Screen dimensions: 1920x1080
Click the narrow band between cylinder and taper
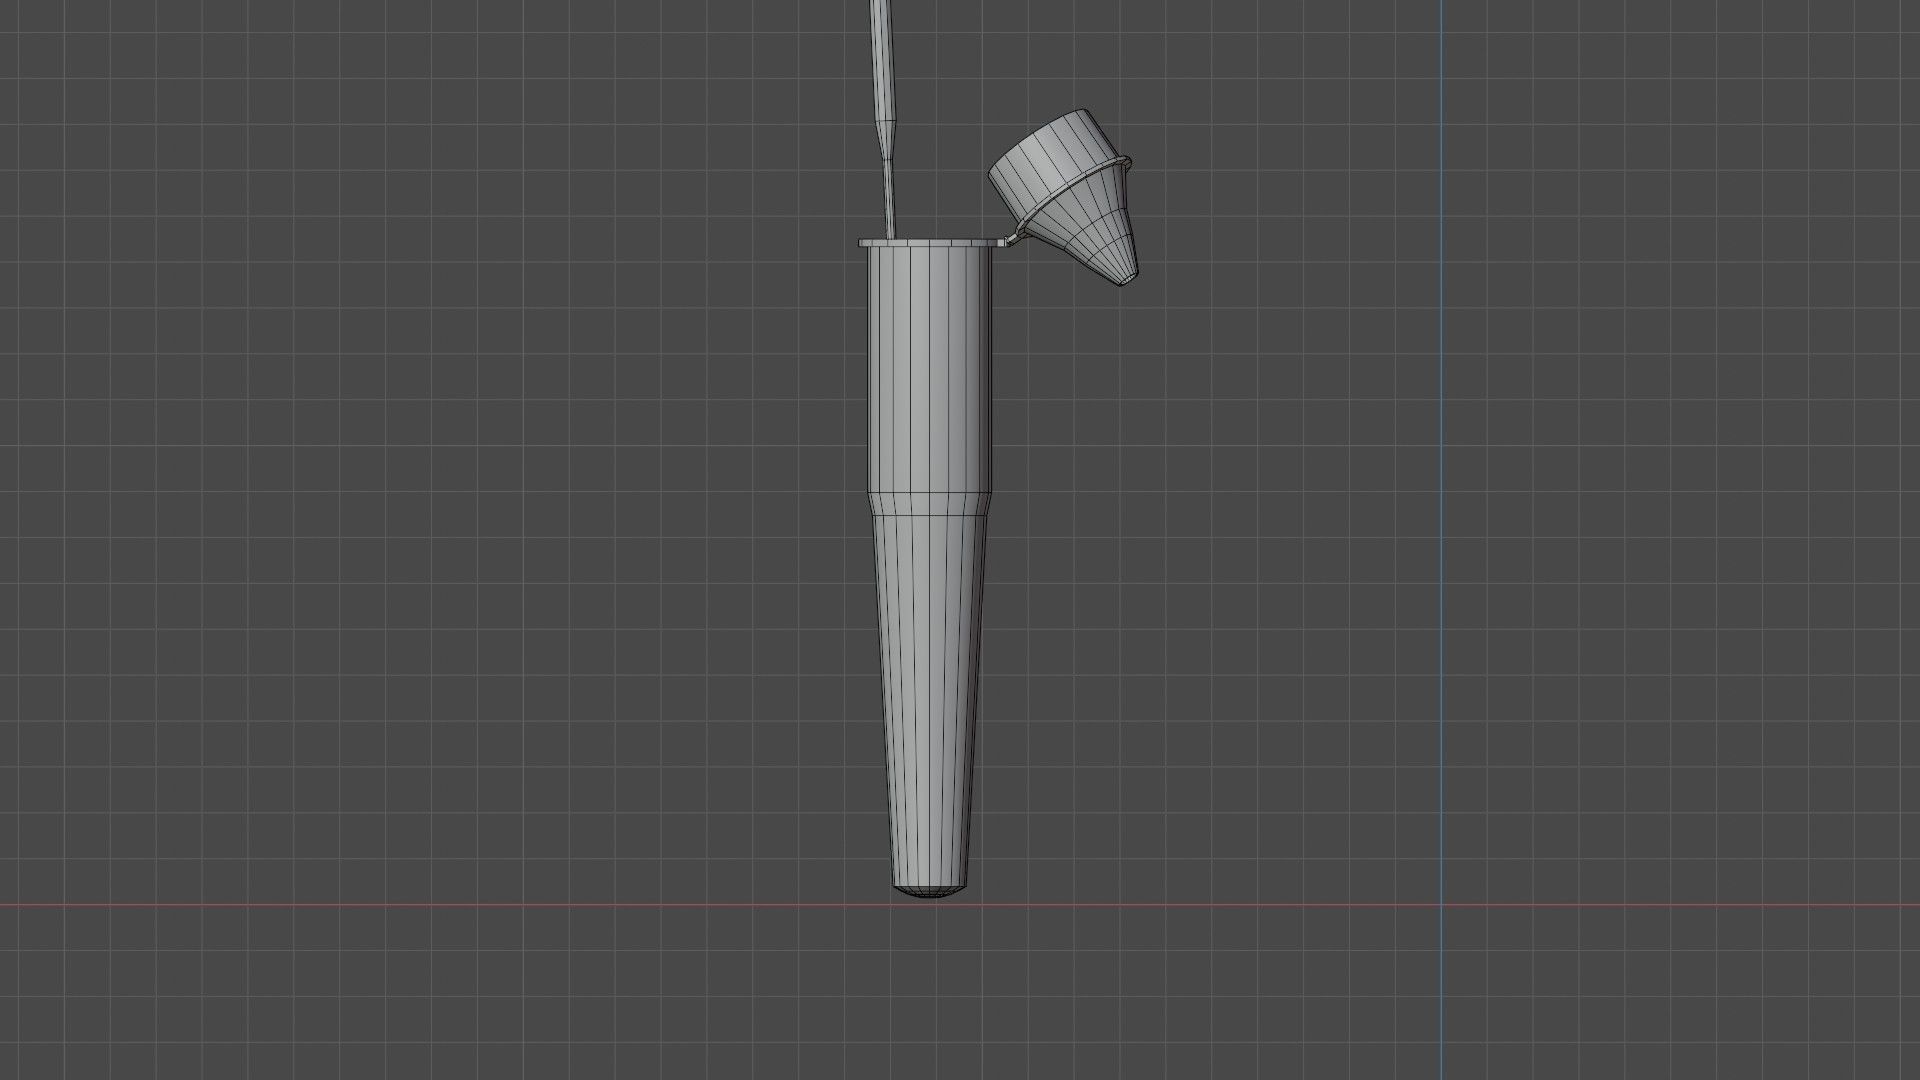929,505
